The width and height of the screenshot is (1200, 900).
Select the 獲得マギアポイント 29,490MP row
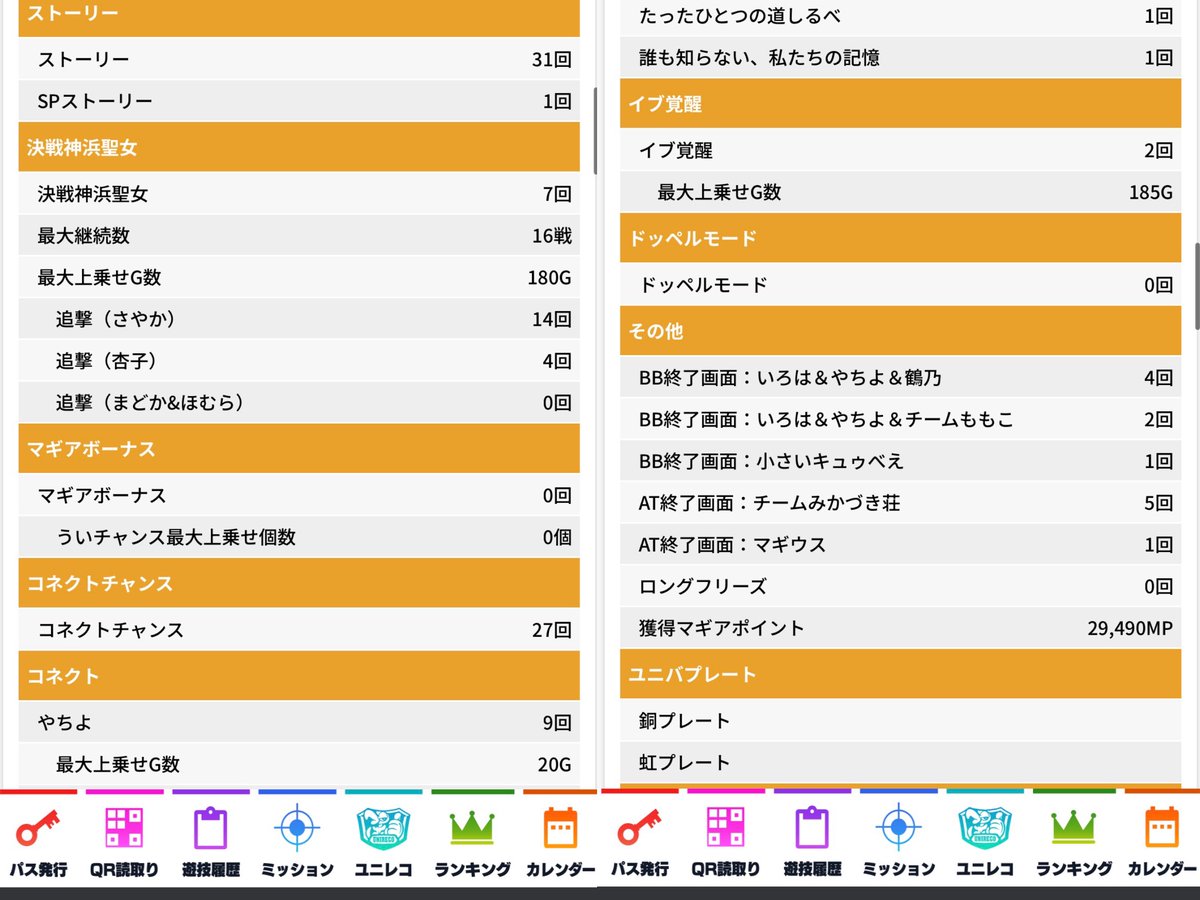pos(900,628)
